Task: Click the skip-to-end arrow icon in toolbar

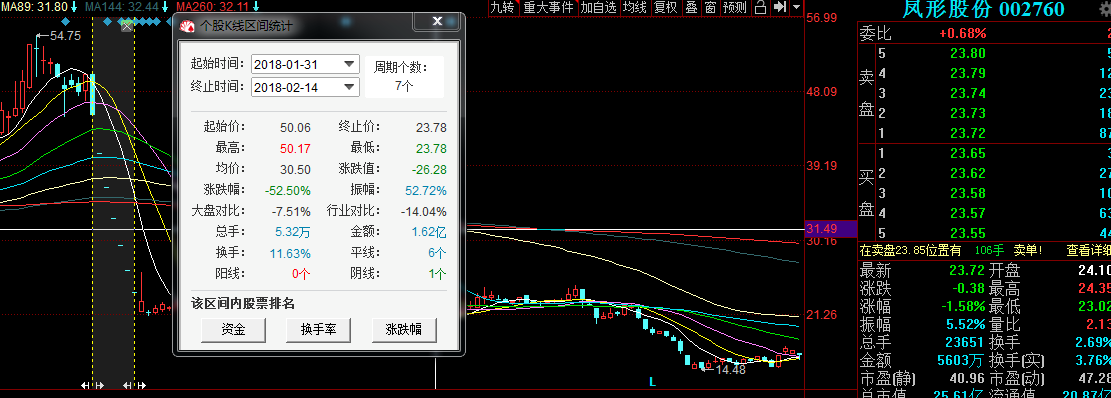Action: click(x=779, y=8)
